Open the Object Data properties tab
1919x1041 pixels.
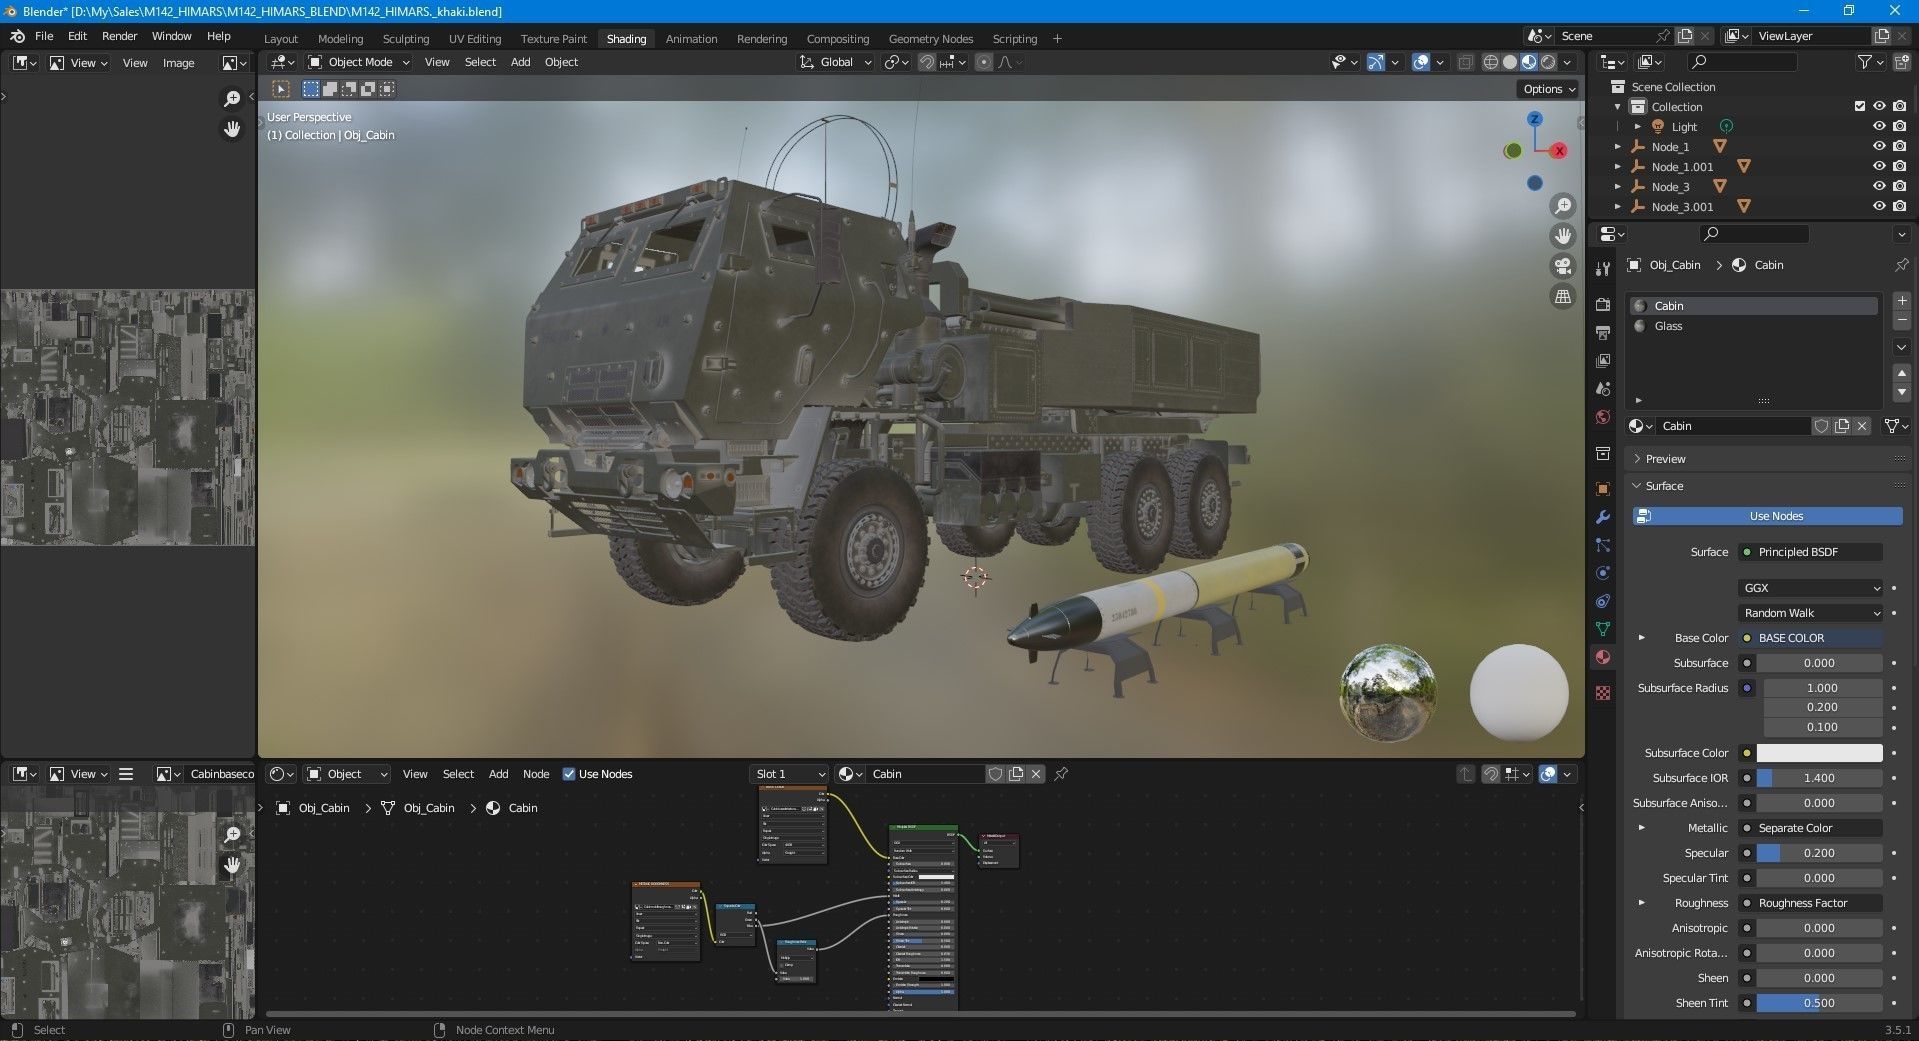(x=1603, y=629)
